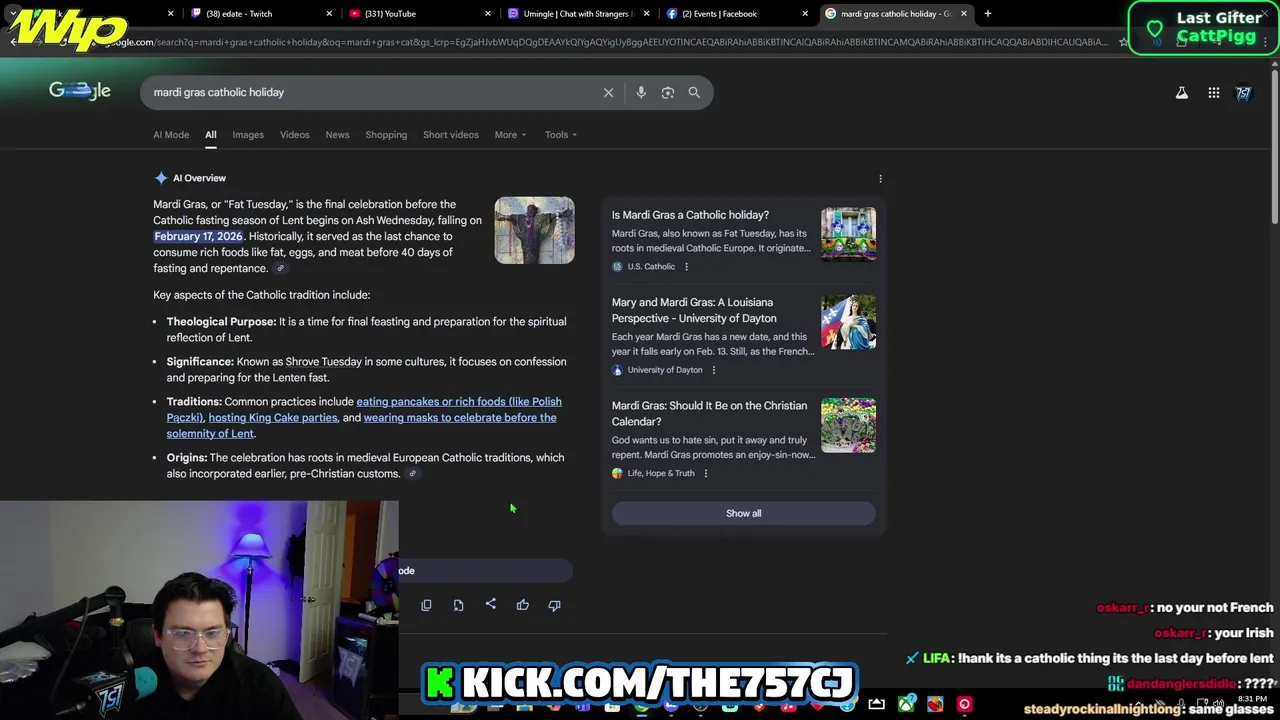This screenshot has width=1280, height=720.
Task: Close the Events Facebook tab
Action: (805, 14)
